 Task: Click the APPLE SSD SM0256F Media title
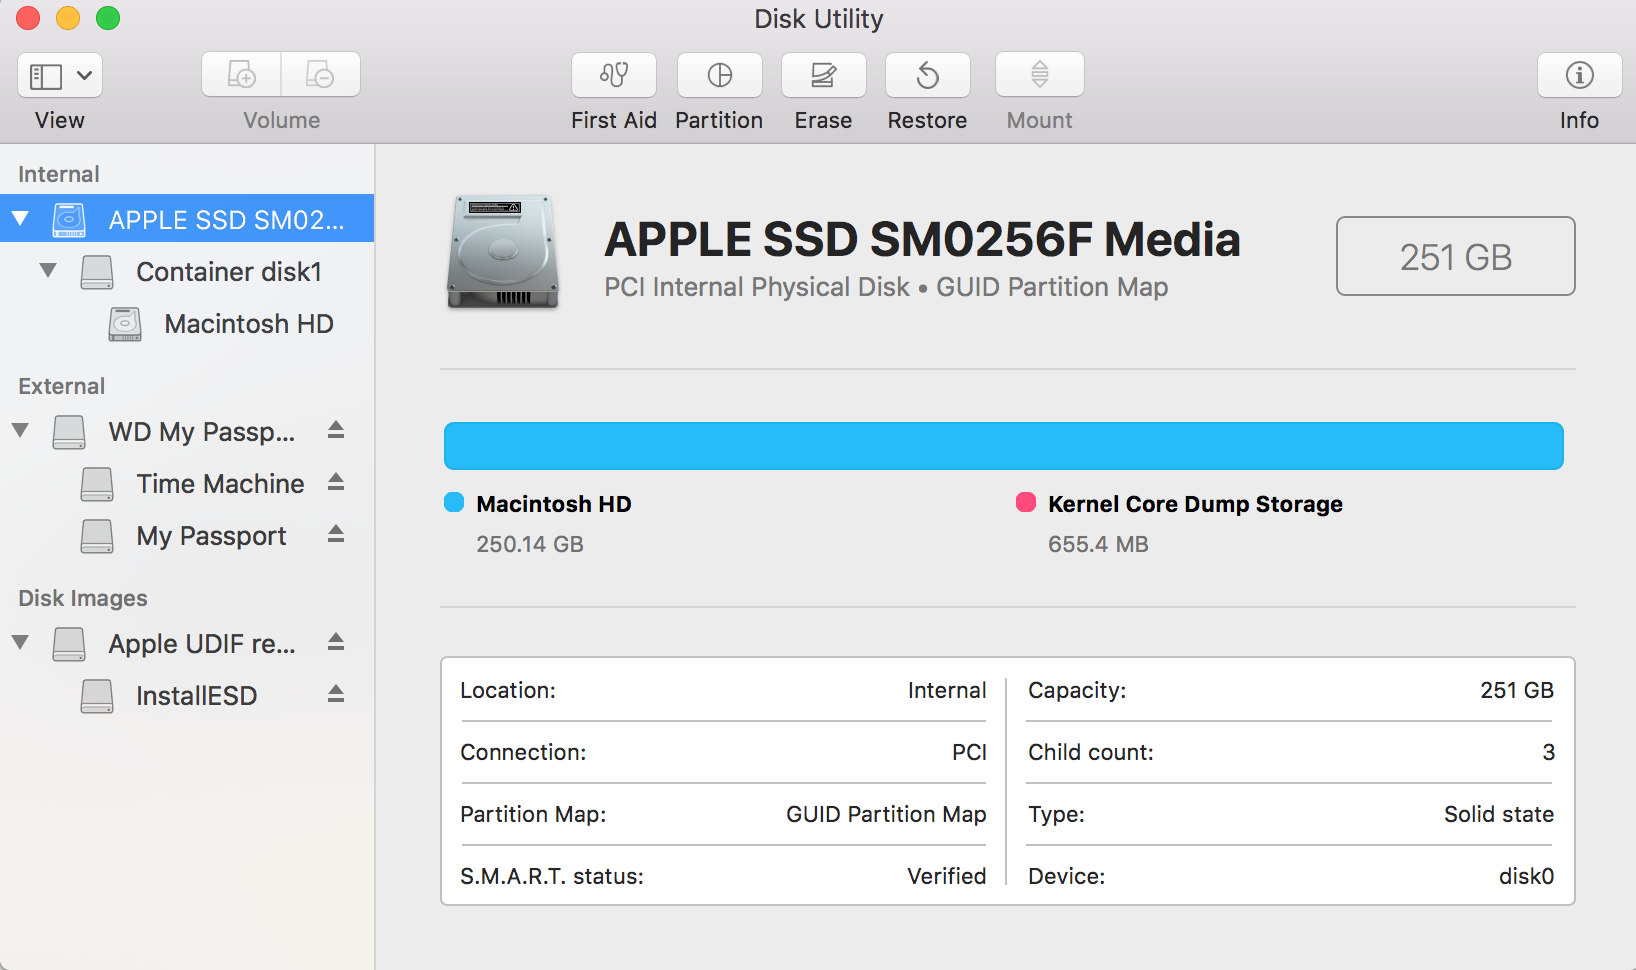[922, 240]
